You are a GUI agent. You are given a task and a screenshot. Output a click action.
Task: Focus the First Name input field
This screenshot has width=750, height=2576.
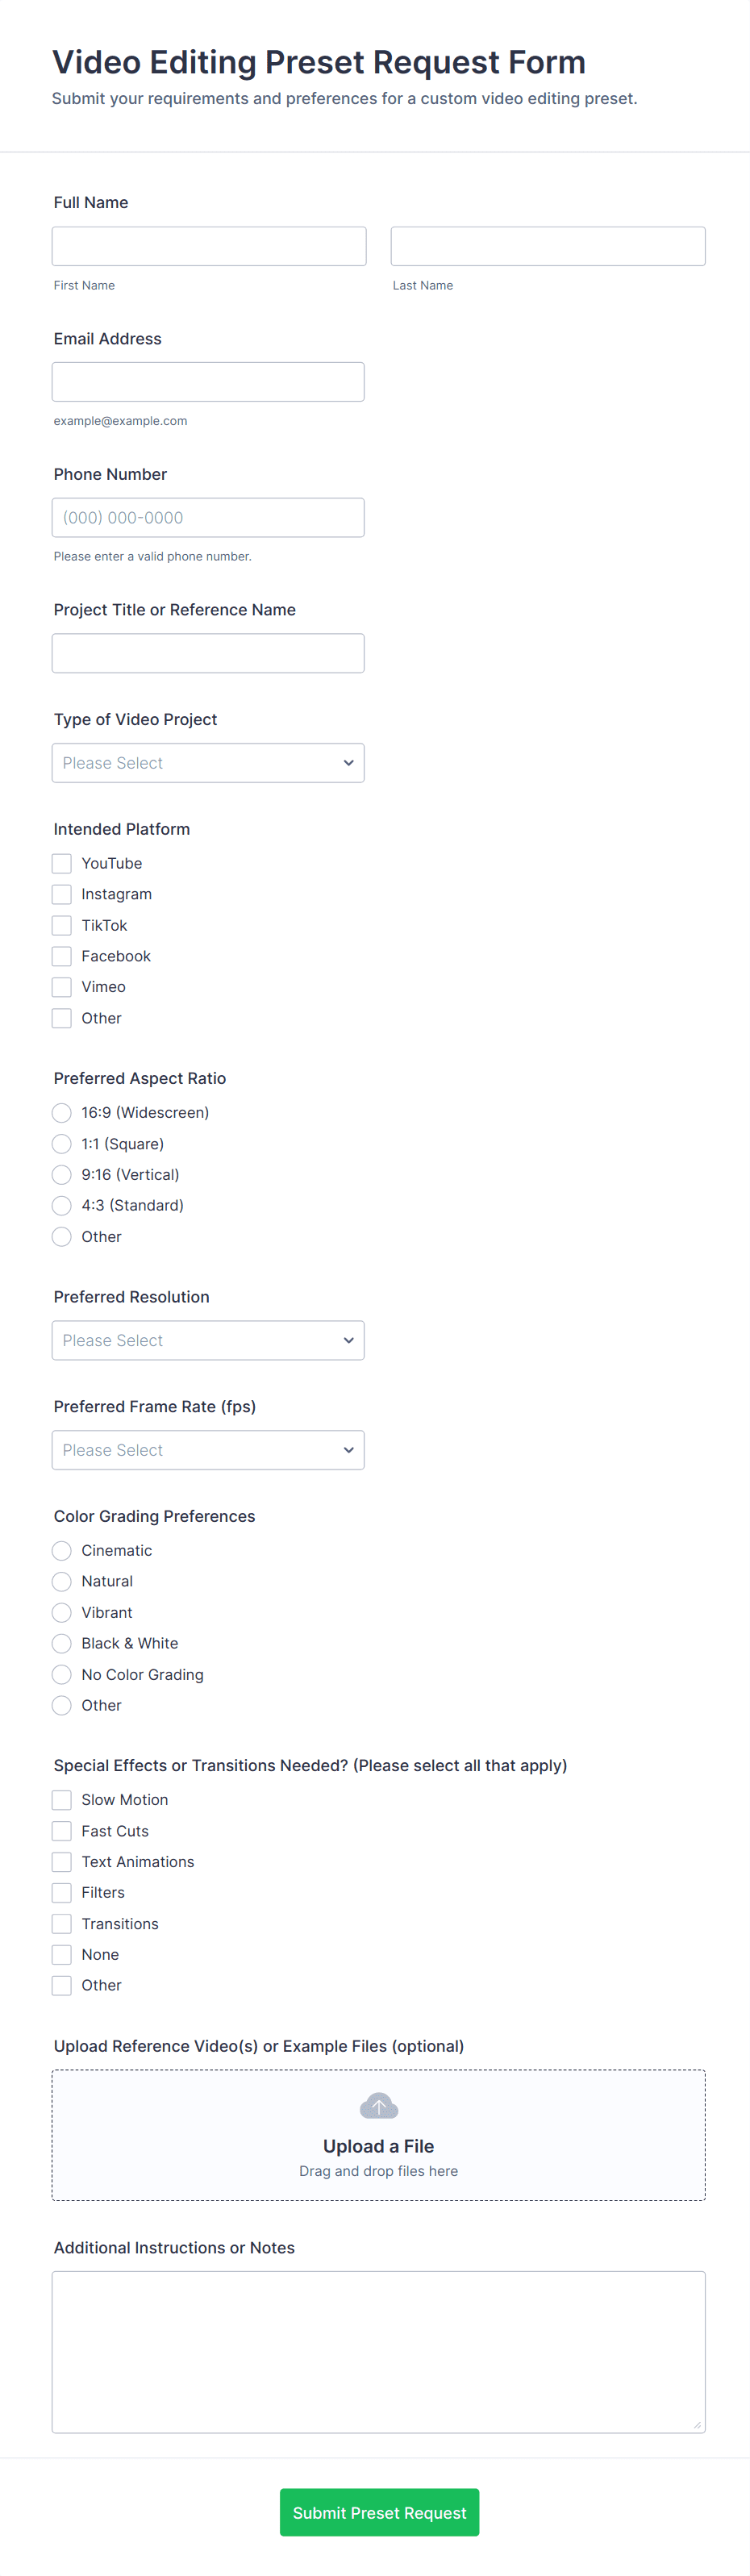click(x=209, y=246)
